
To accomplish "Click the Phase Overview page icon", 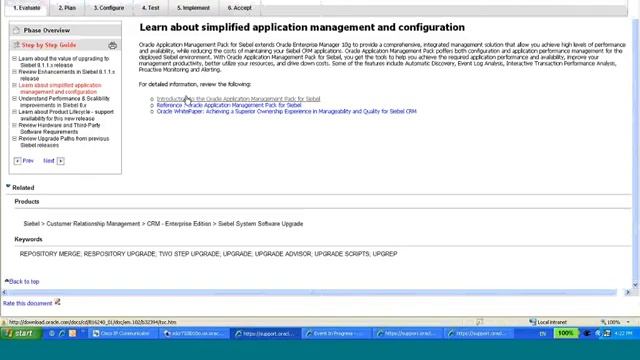I will pos(16,30).
